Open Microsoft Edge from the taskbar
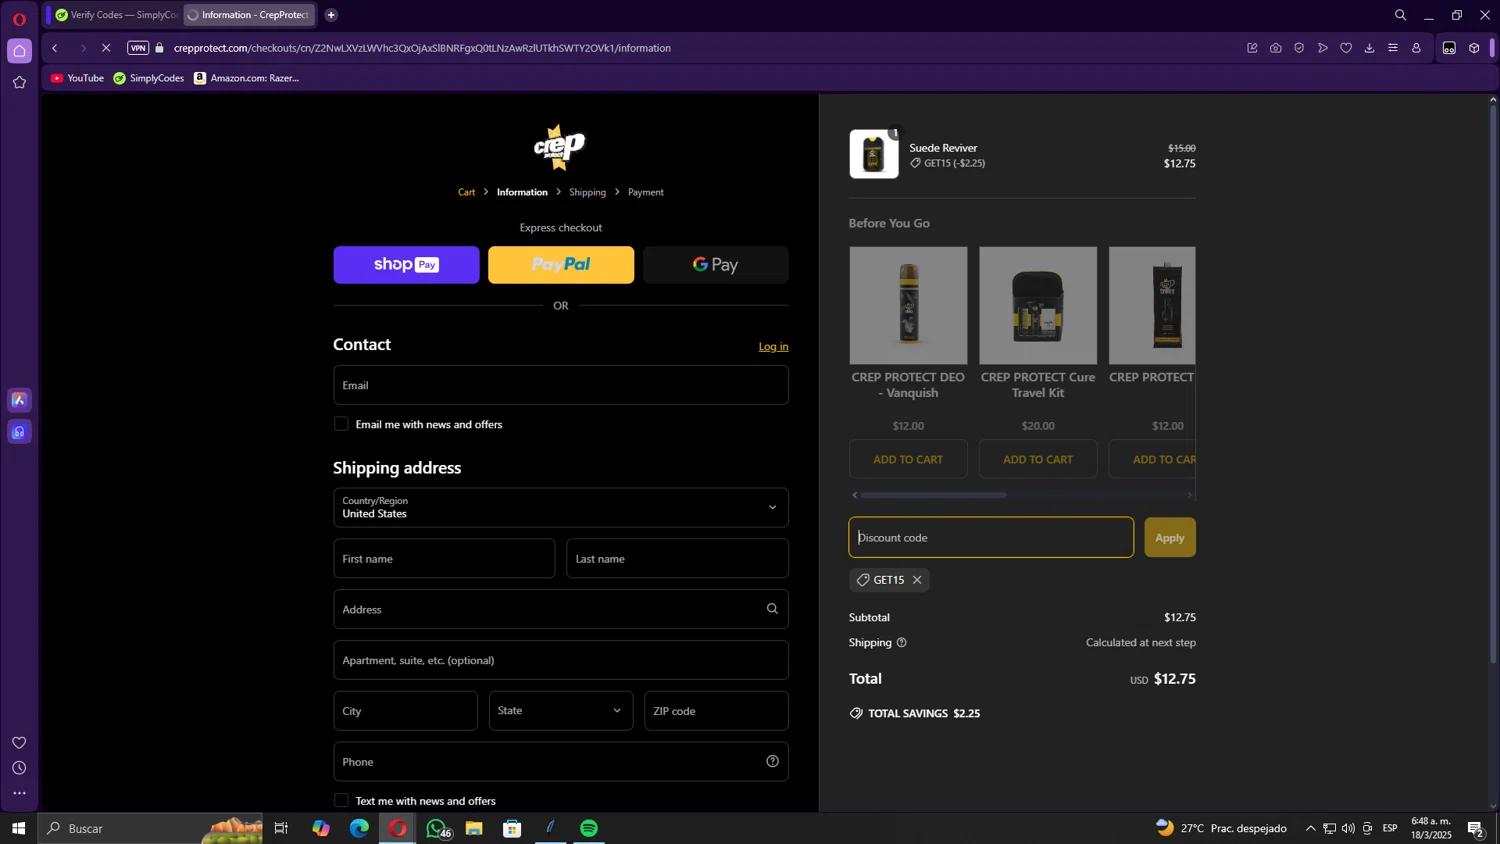 click(x=359, y=828)
